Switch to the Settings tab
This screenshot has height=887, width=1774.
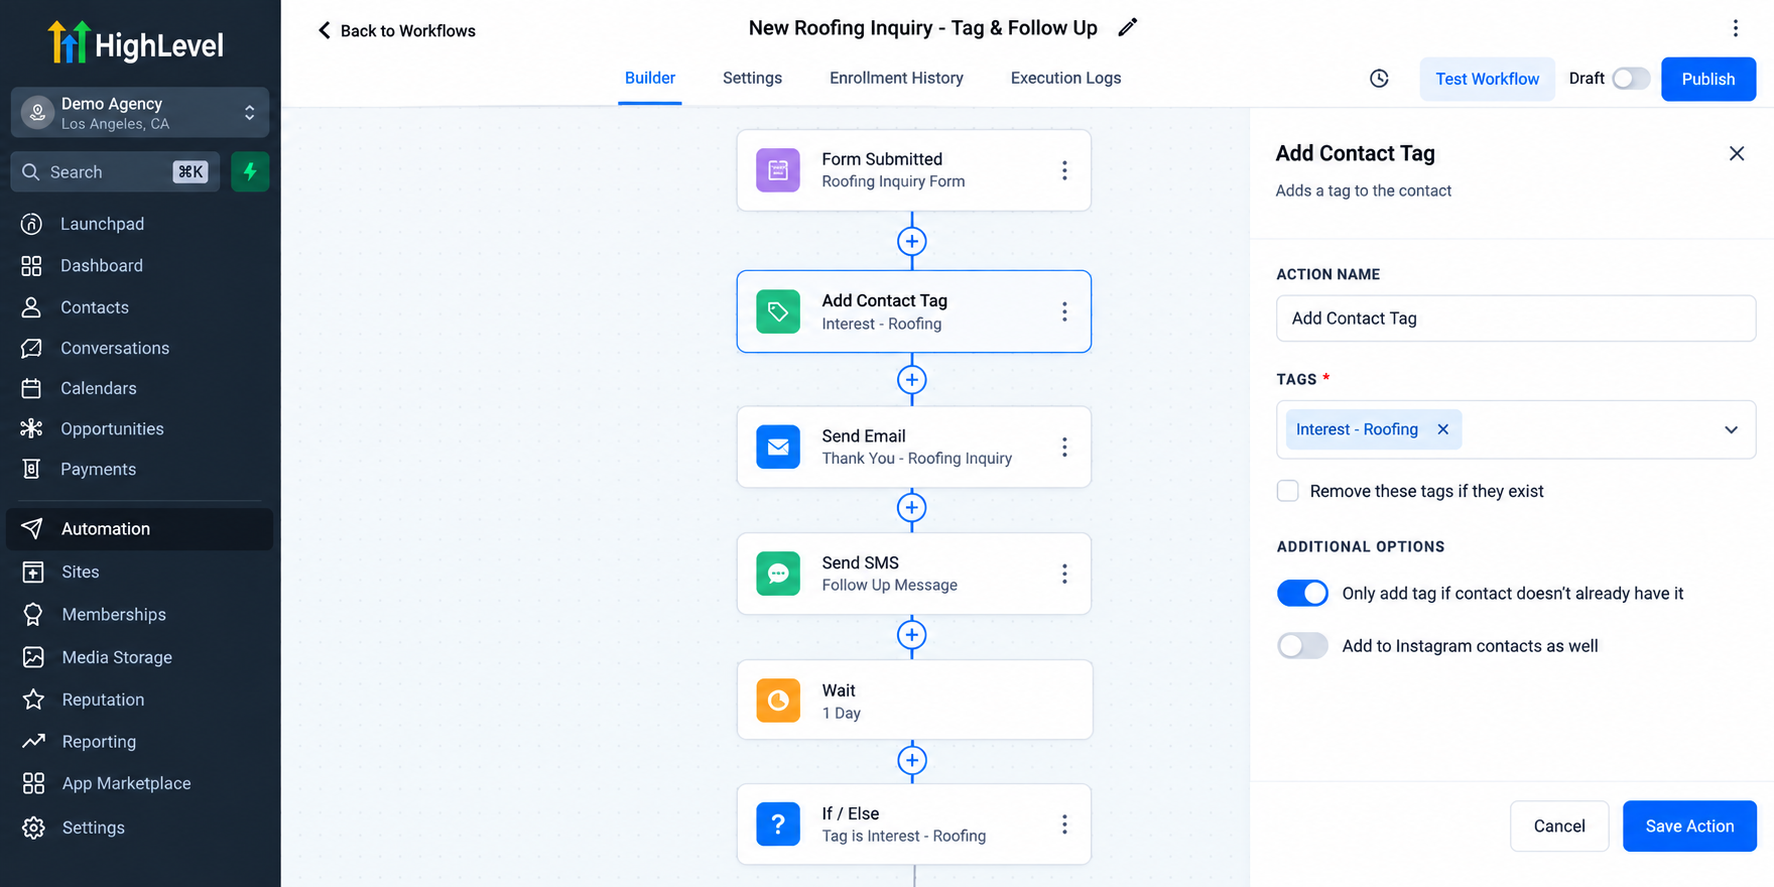click(x=752, y=78)
